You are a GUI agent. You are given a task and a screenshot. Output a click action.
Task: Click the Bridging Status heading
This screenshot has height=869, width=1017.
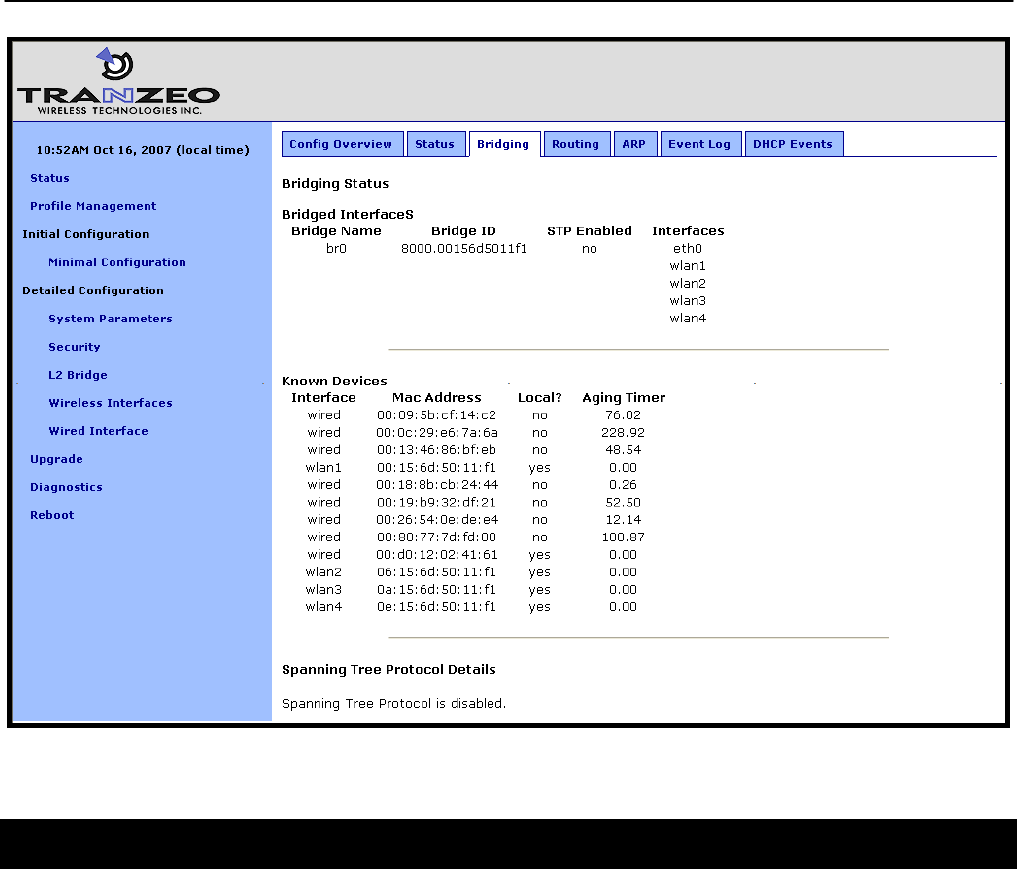tap(335, 184)
